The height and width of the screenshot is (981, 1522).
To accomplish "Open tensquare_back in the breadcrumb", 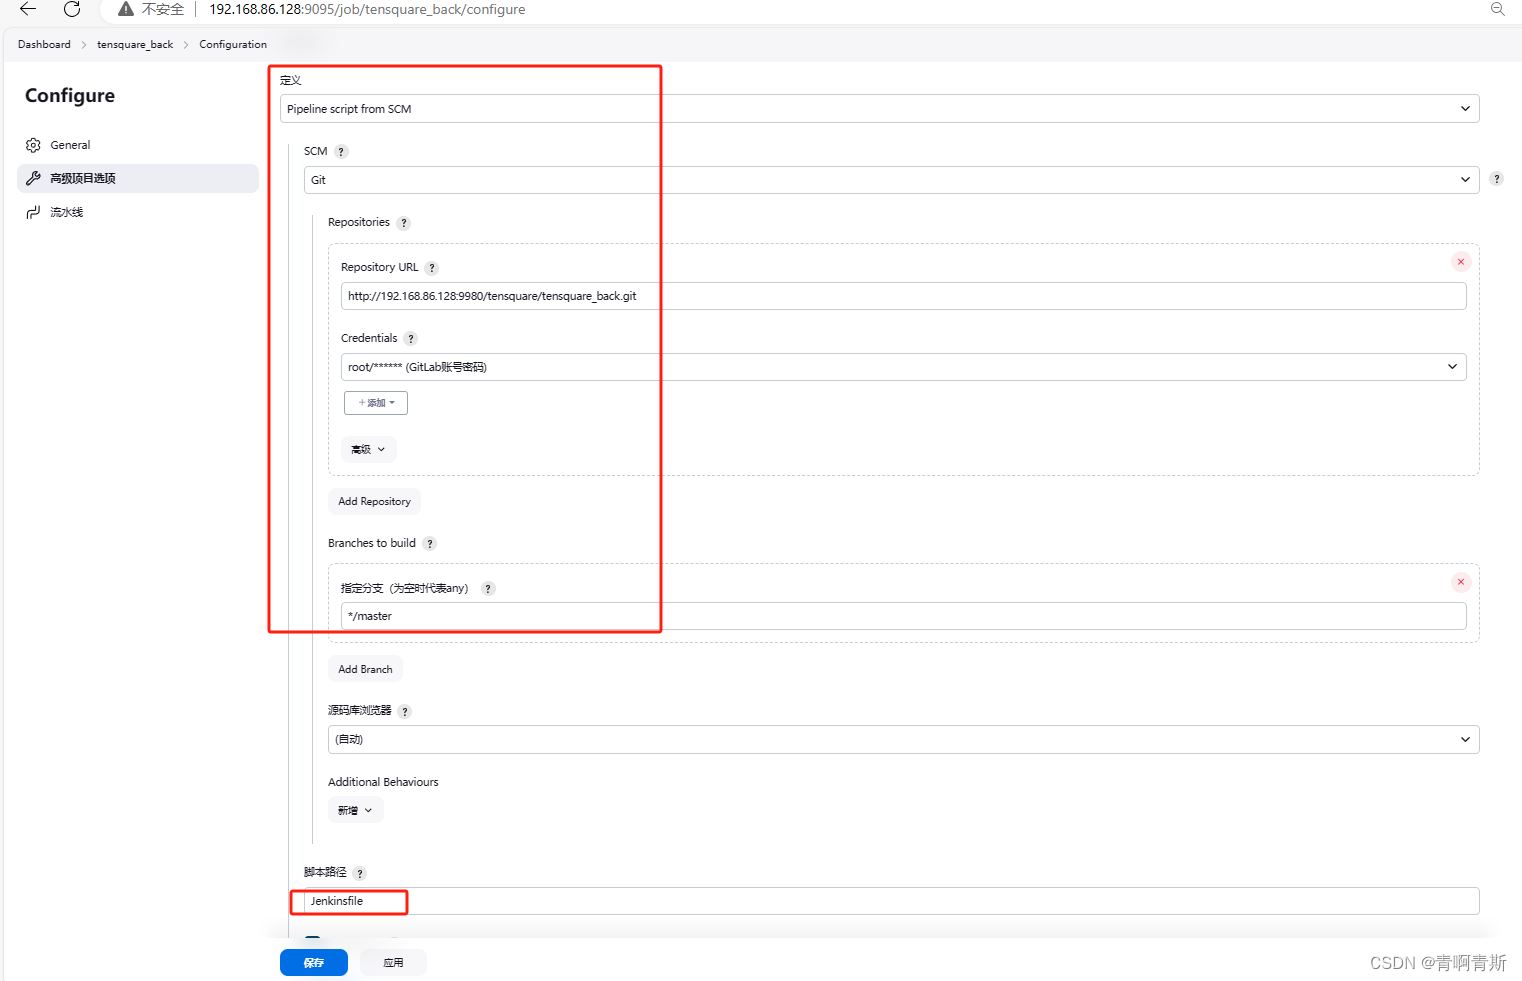I will (x=135, y=44).
